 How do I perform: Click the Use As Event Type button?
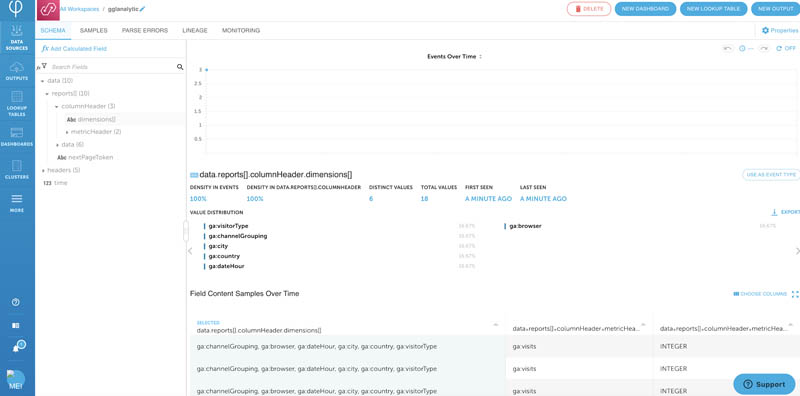[x=771, y=175]
